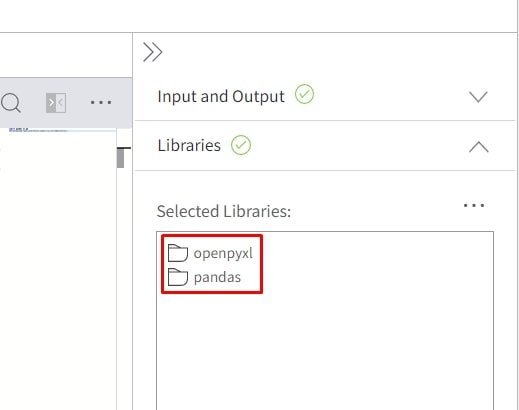Expand the Input and Output section
Viewport: 519px width, 410px height.
pos(478,97)
